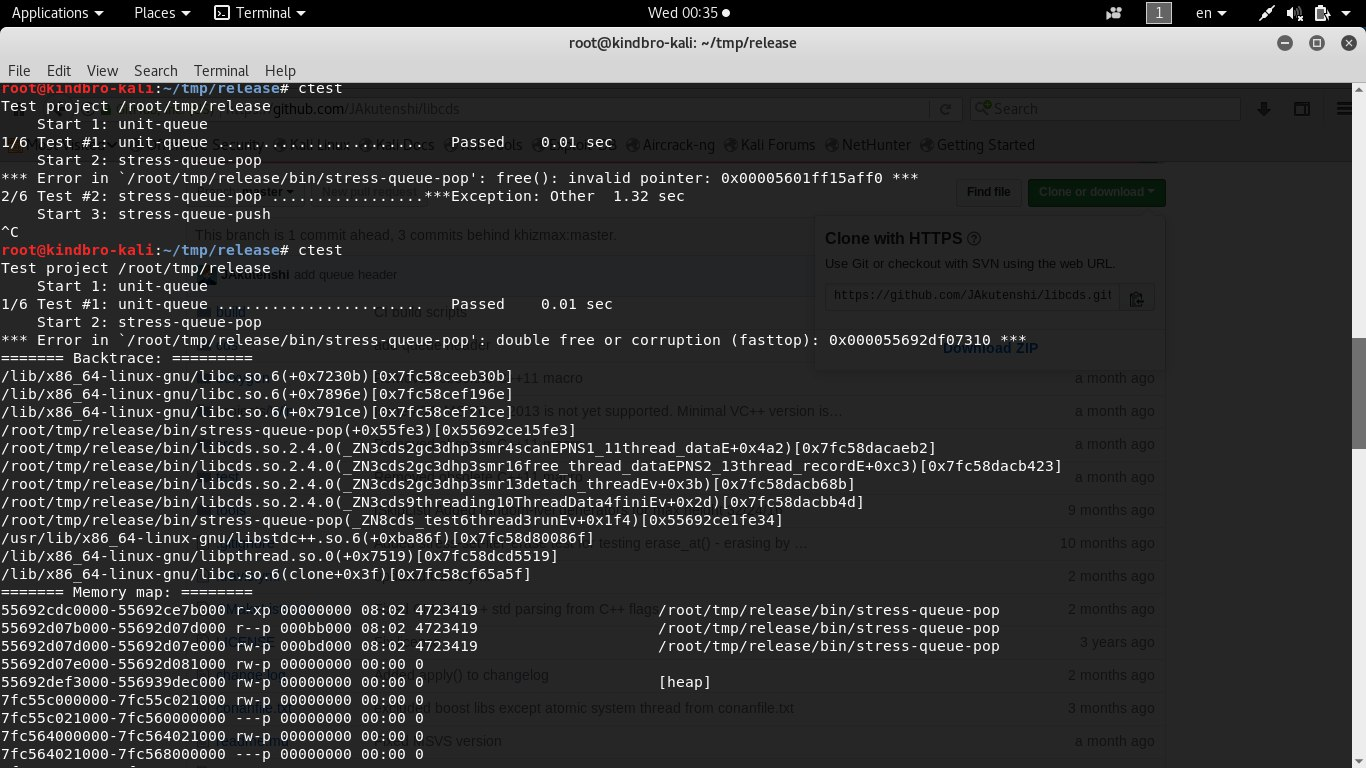Click the 7fc564021000-7fc568000000 memory row
The height and width of the screenshot is (768, 1366).
212,754
